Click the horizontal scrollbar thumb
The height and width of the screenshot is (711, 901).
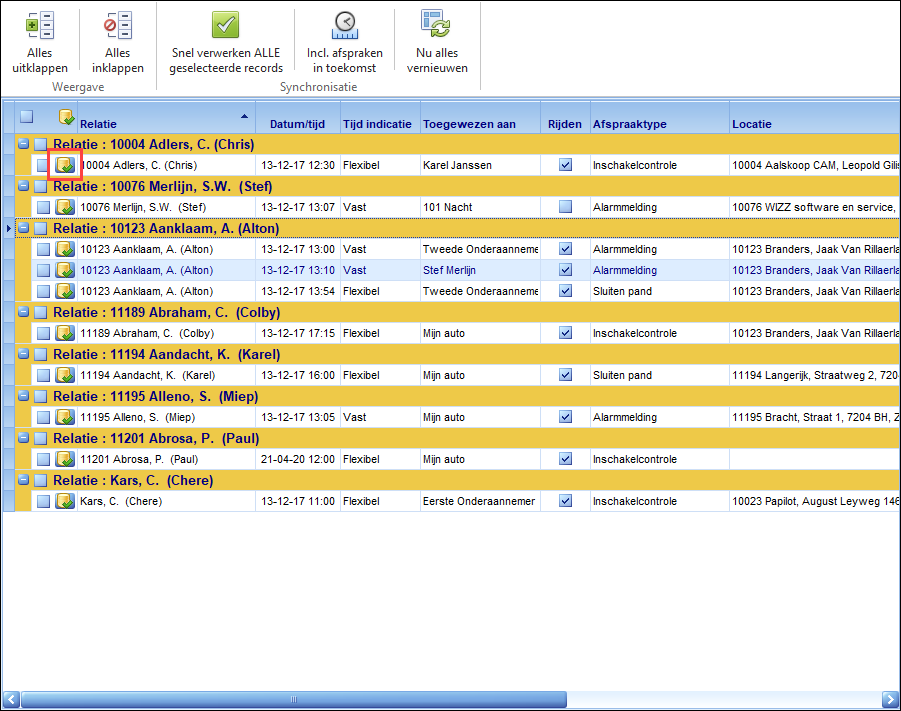coord(294,700)
